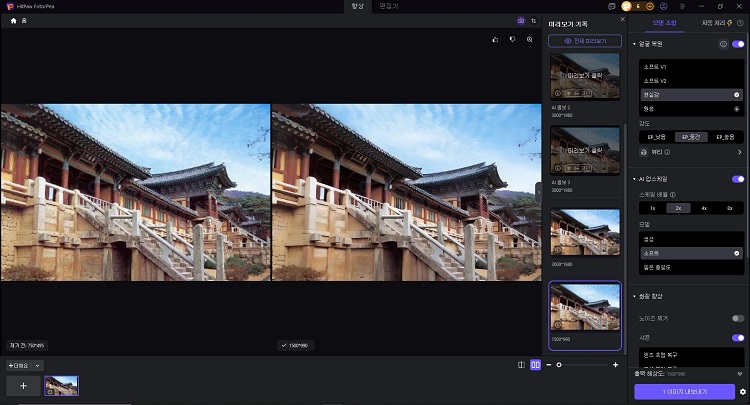Collapse the side panel with the edge arrow handle

tap(539, 192)
